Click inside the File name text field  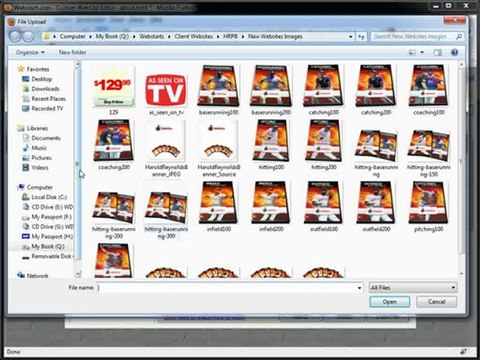226,288
